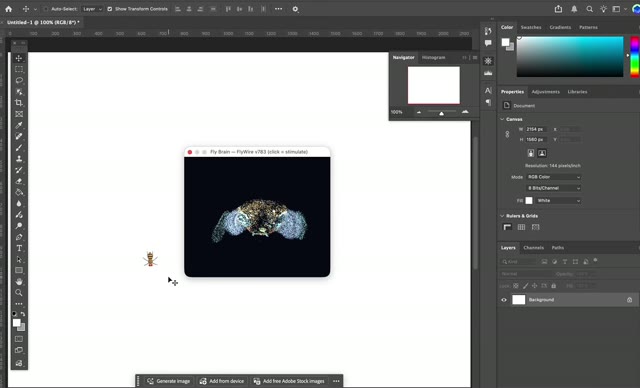640x388 pixels.
Task: Click Add free Adobe Stock images
Action: [289, 381]
